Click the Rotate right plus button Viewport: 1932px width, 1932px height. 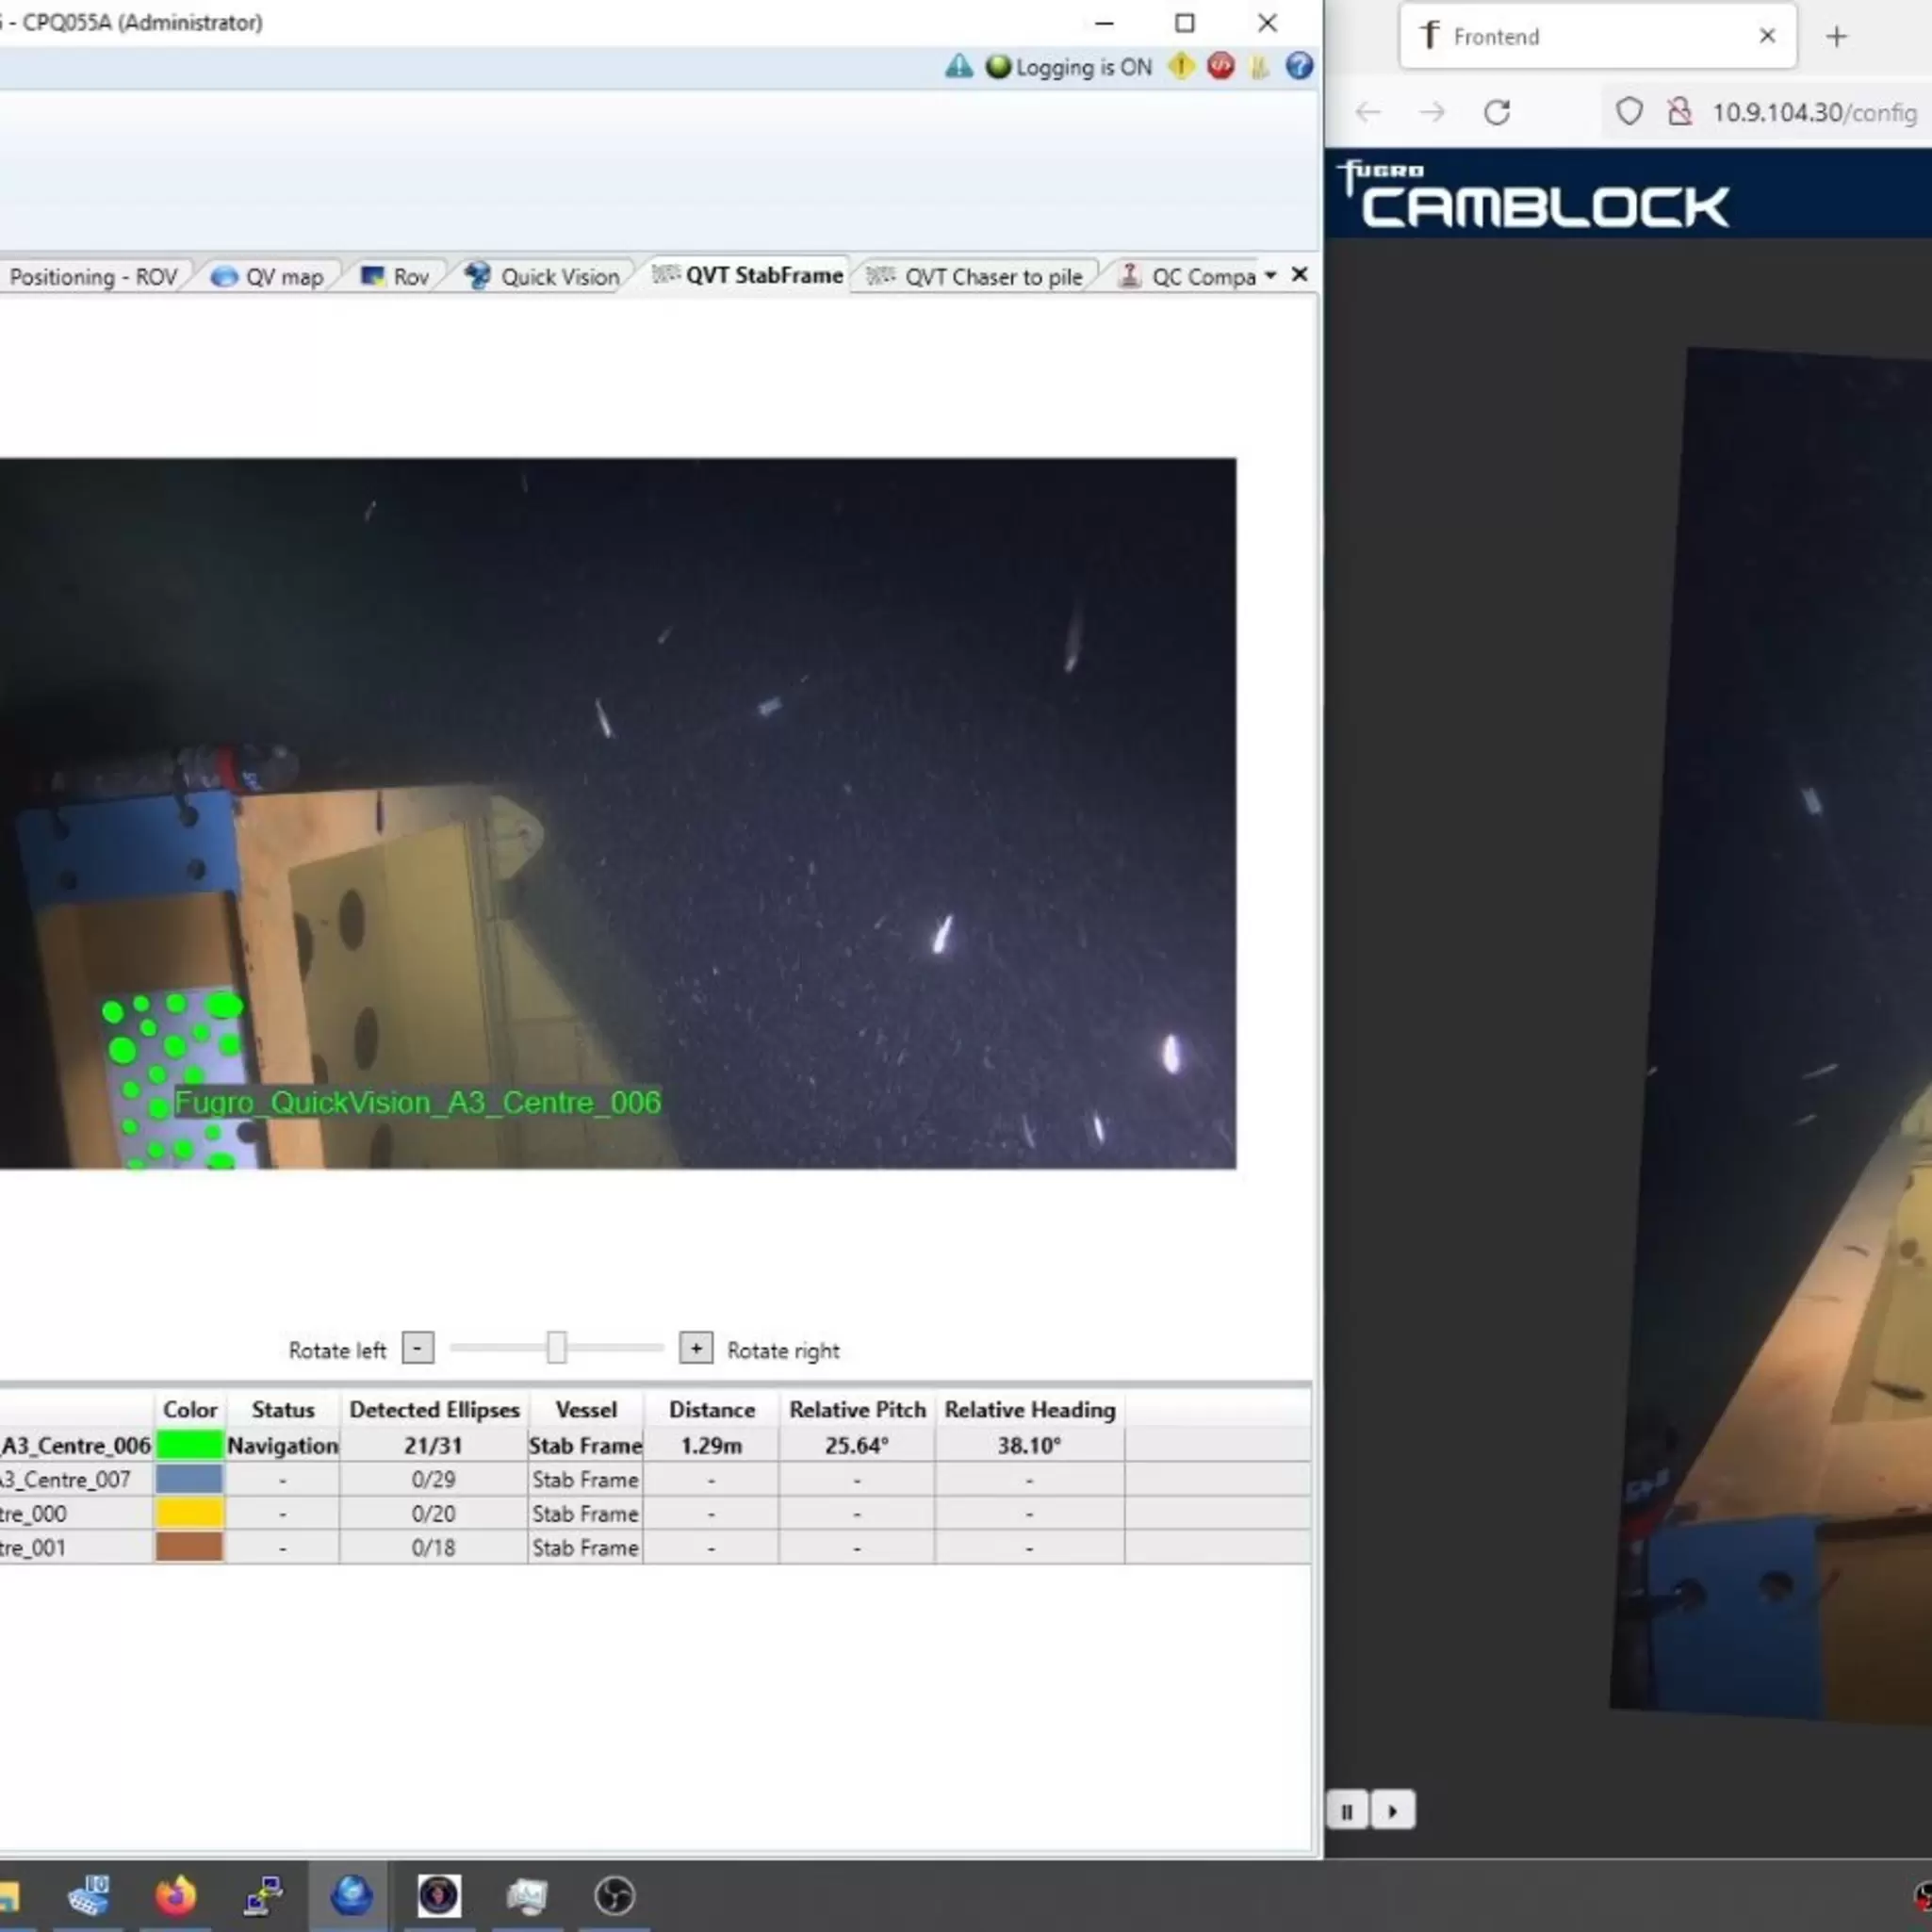(696, 1348)
